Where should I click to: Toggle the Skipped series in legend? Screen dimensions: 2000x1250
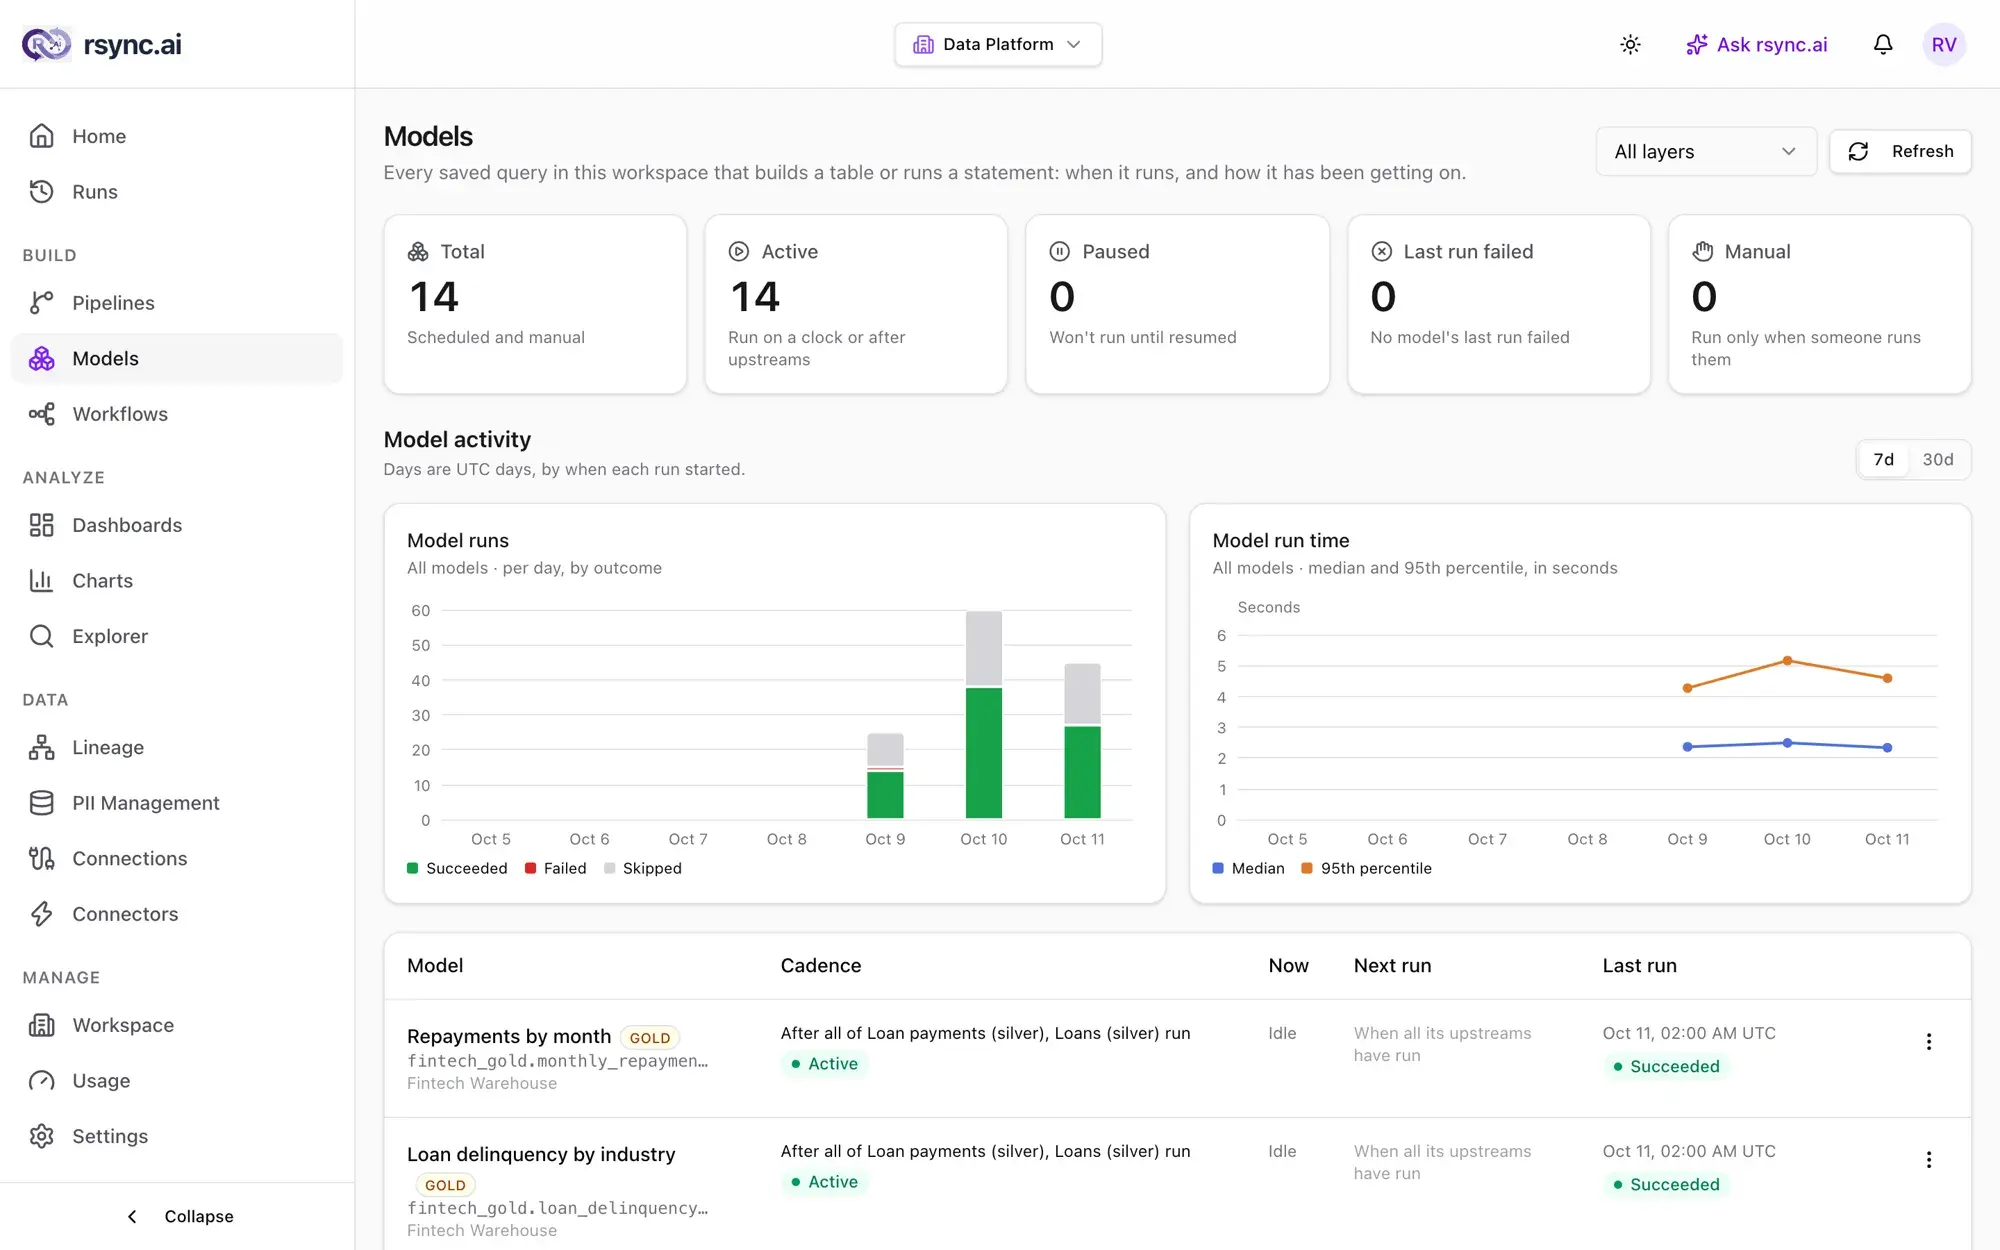pyautogui.click(x=642, y=868)
